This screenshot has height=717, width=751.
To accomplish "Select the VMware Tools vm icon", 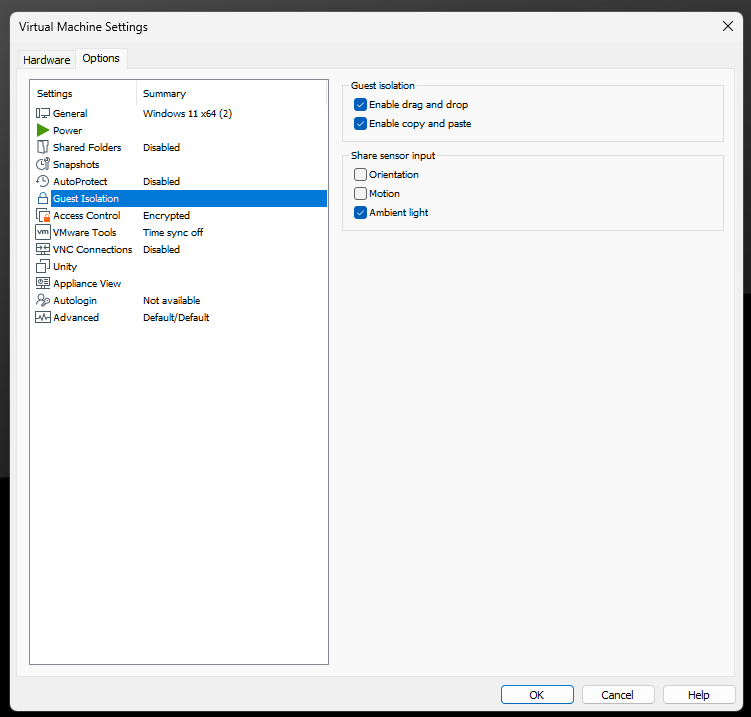I will [42, 233].
